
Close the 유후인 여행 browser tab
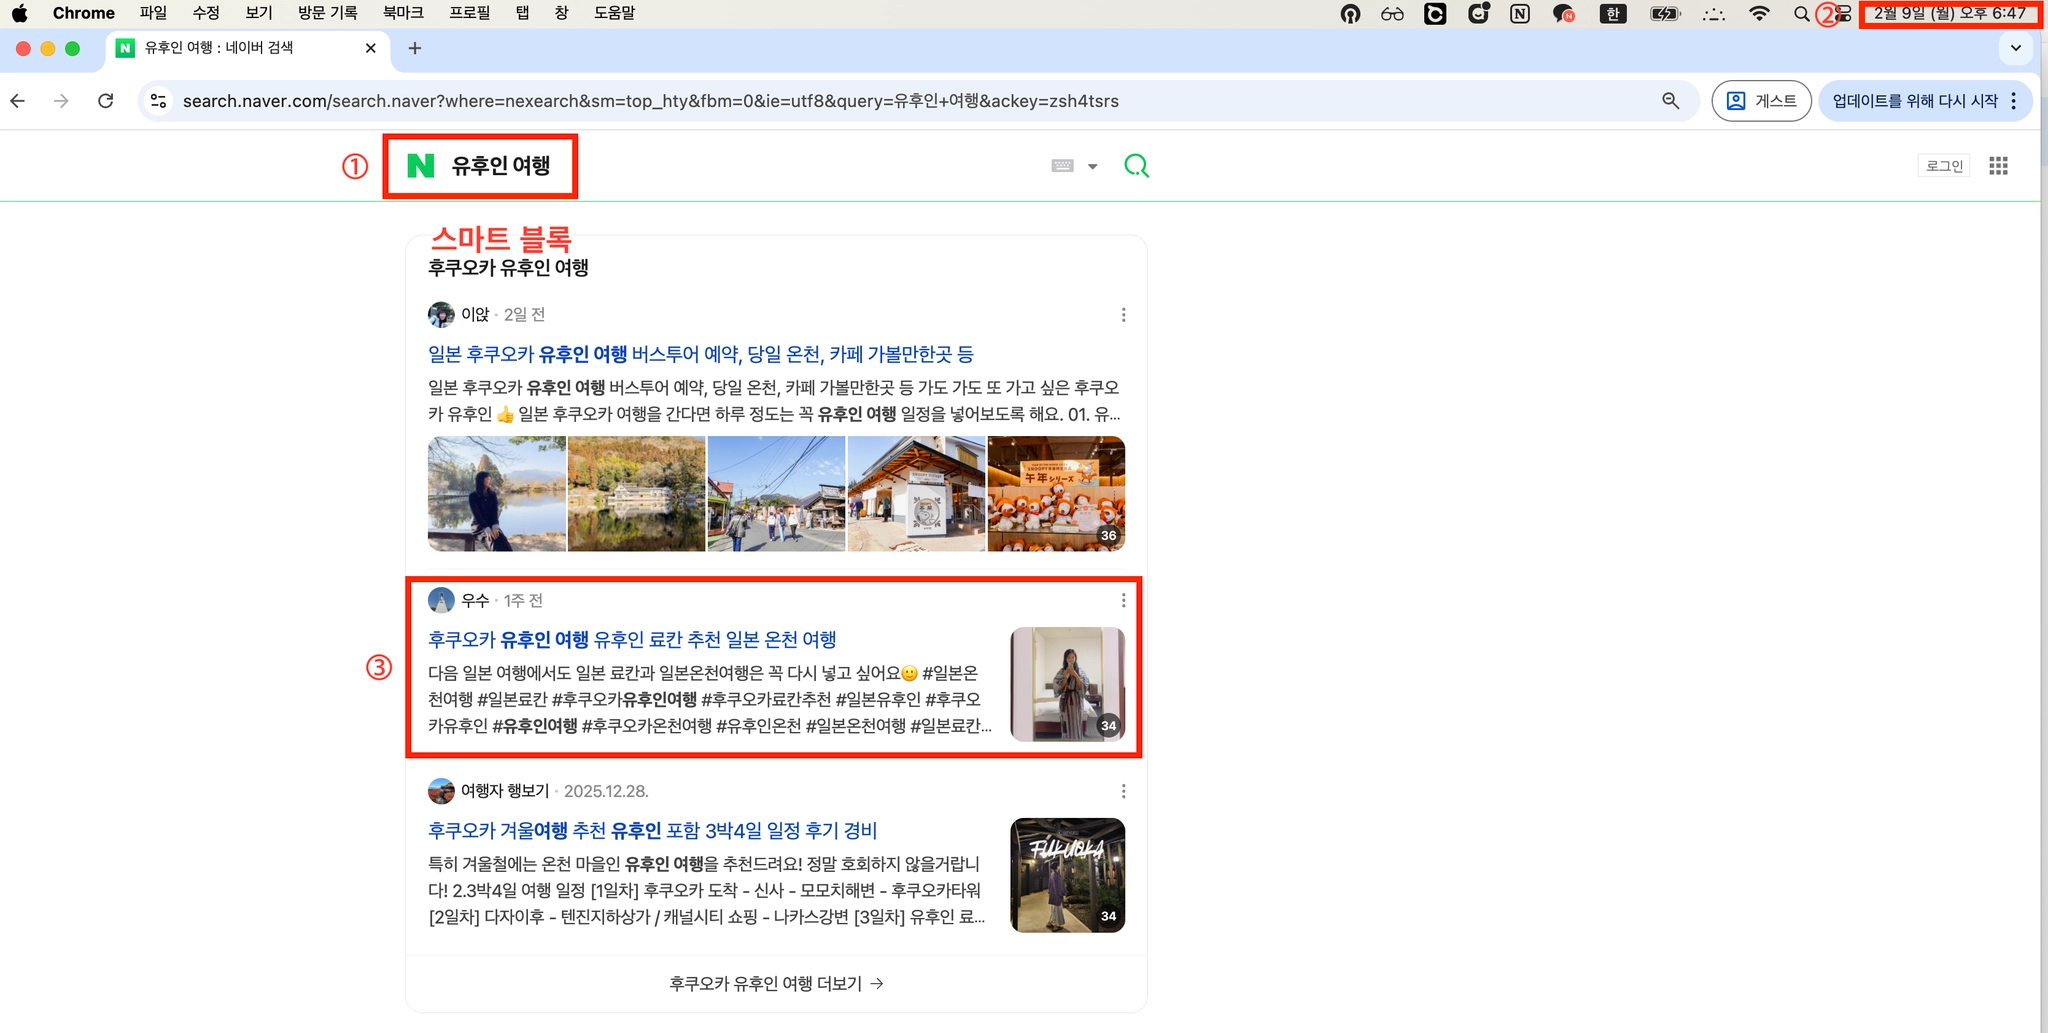tap(371, 48)
